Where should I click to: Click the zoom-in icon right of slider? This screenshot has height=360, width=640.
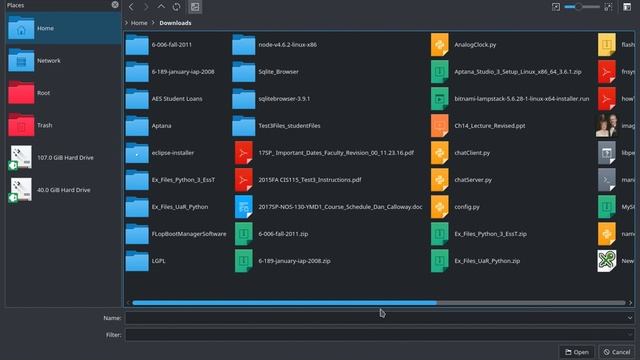608,7
